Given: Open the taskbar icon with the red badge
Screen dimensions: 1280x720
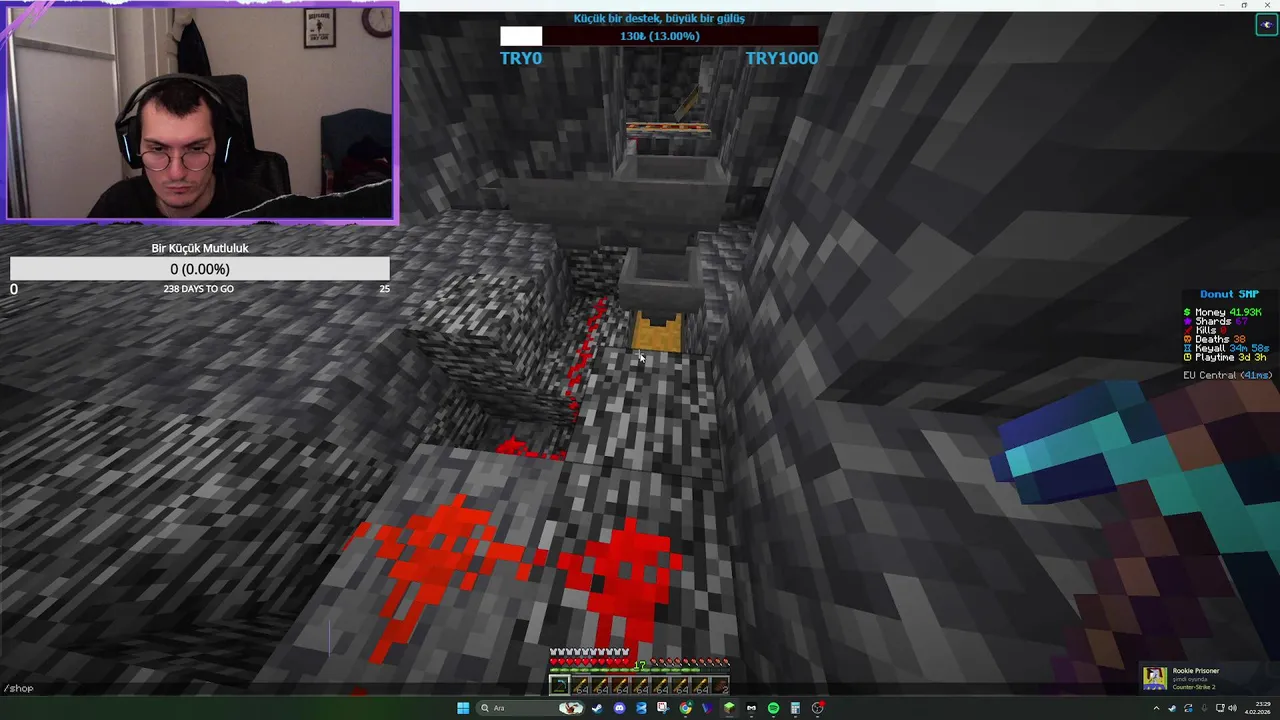Looking at the screenshot, I should coord(818,708).
